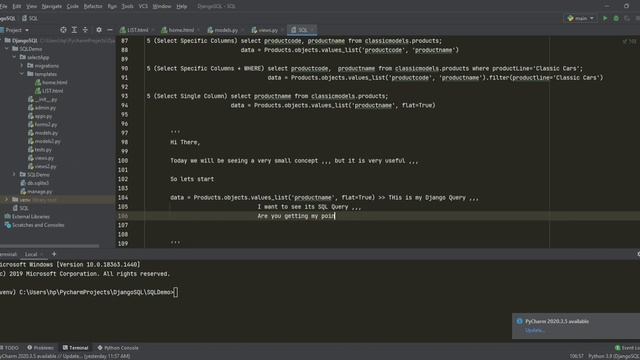Screen dimensions: 640x360
Task: Click Locate/Select Opened File target icon
Action: pyautogui.click(x=63, y=30)
